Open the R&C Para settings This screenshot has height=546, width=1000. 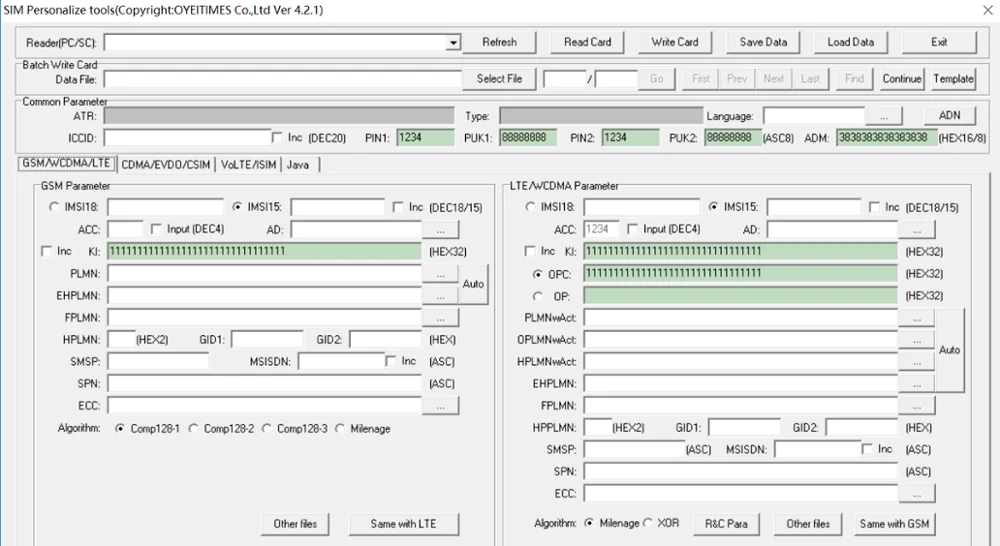click(726, 524)
